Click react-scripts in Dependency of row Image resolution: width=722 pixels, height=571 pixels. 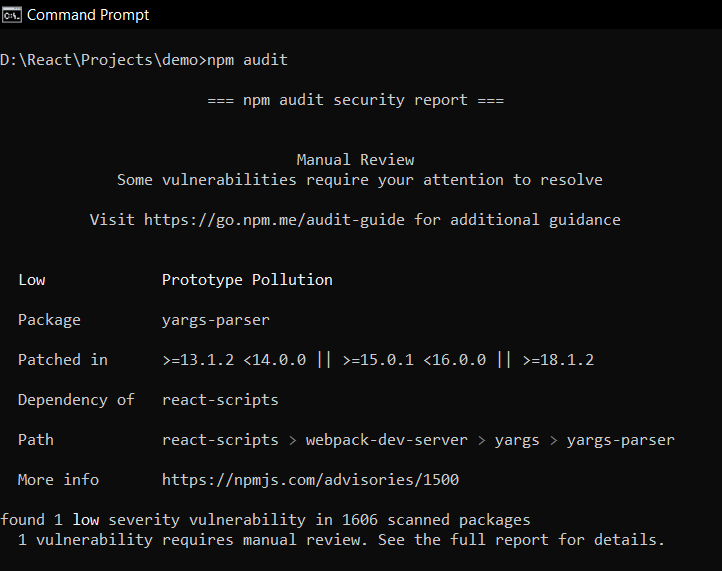click(220, 400)
